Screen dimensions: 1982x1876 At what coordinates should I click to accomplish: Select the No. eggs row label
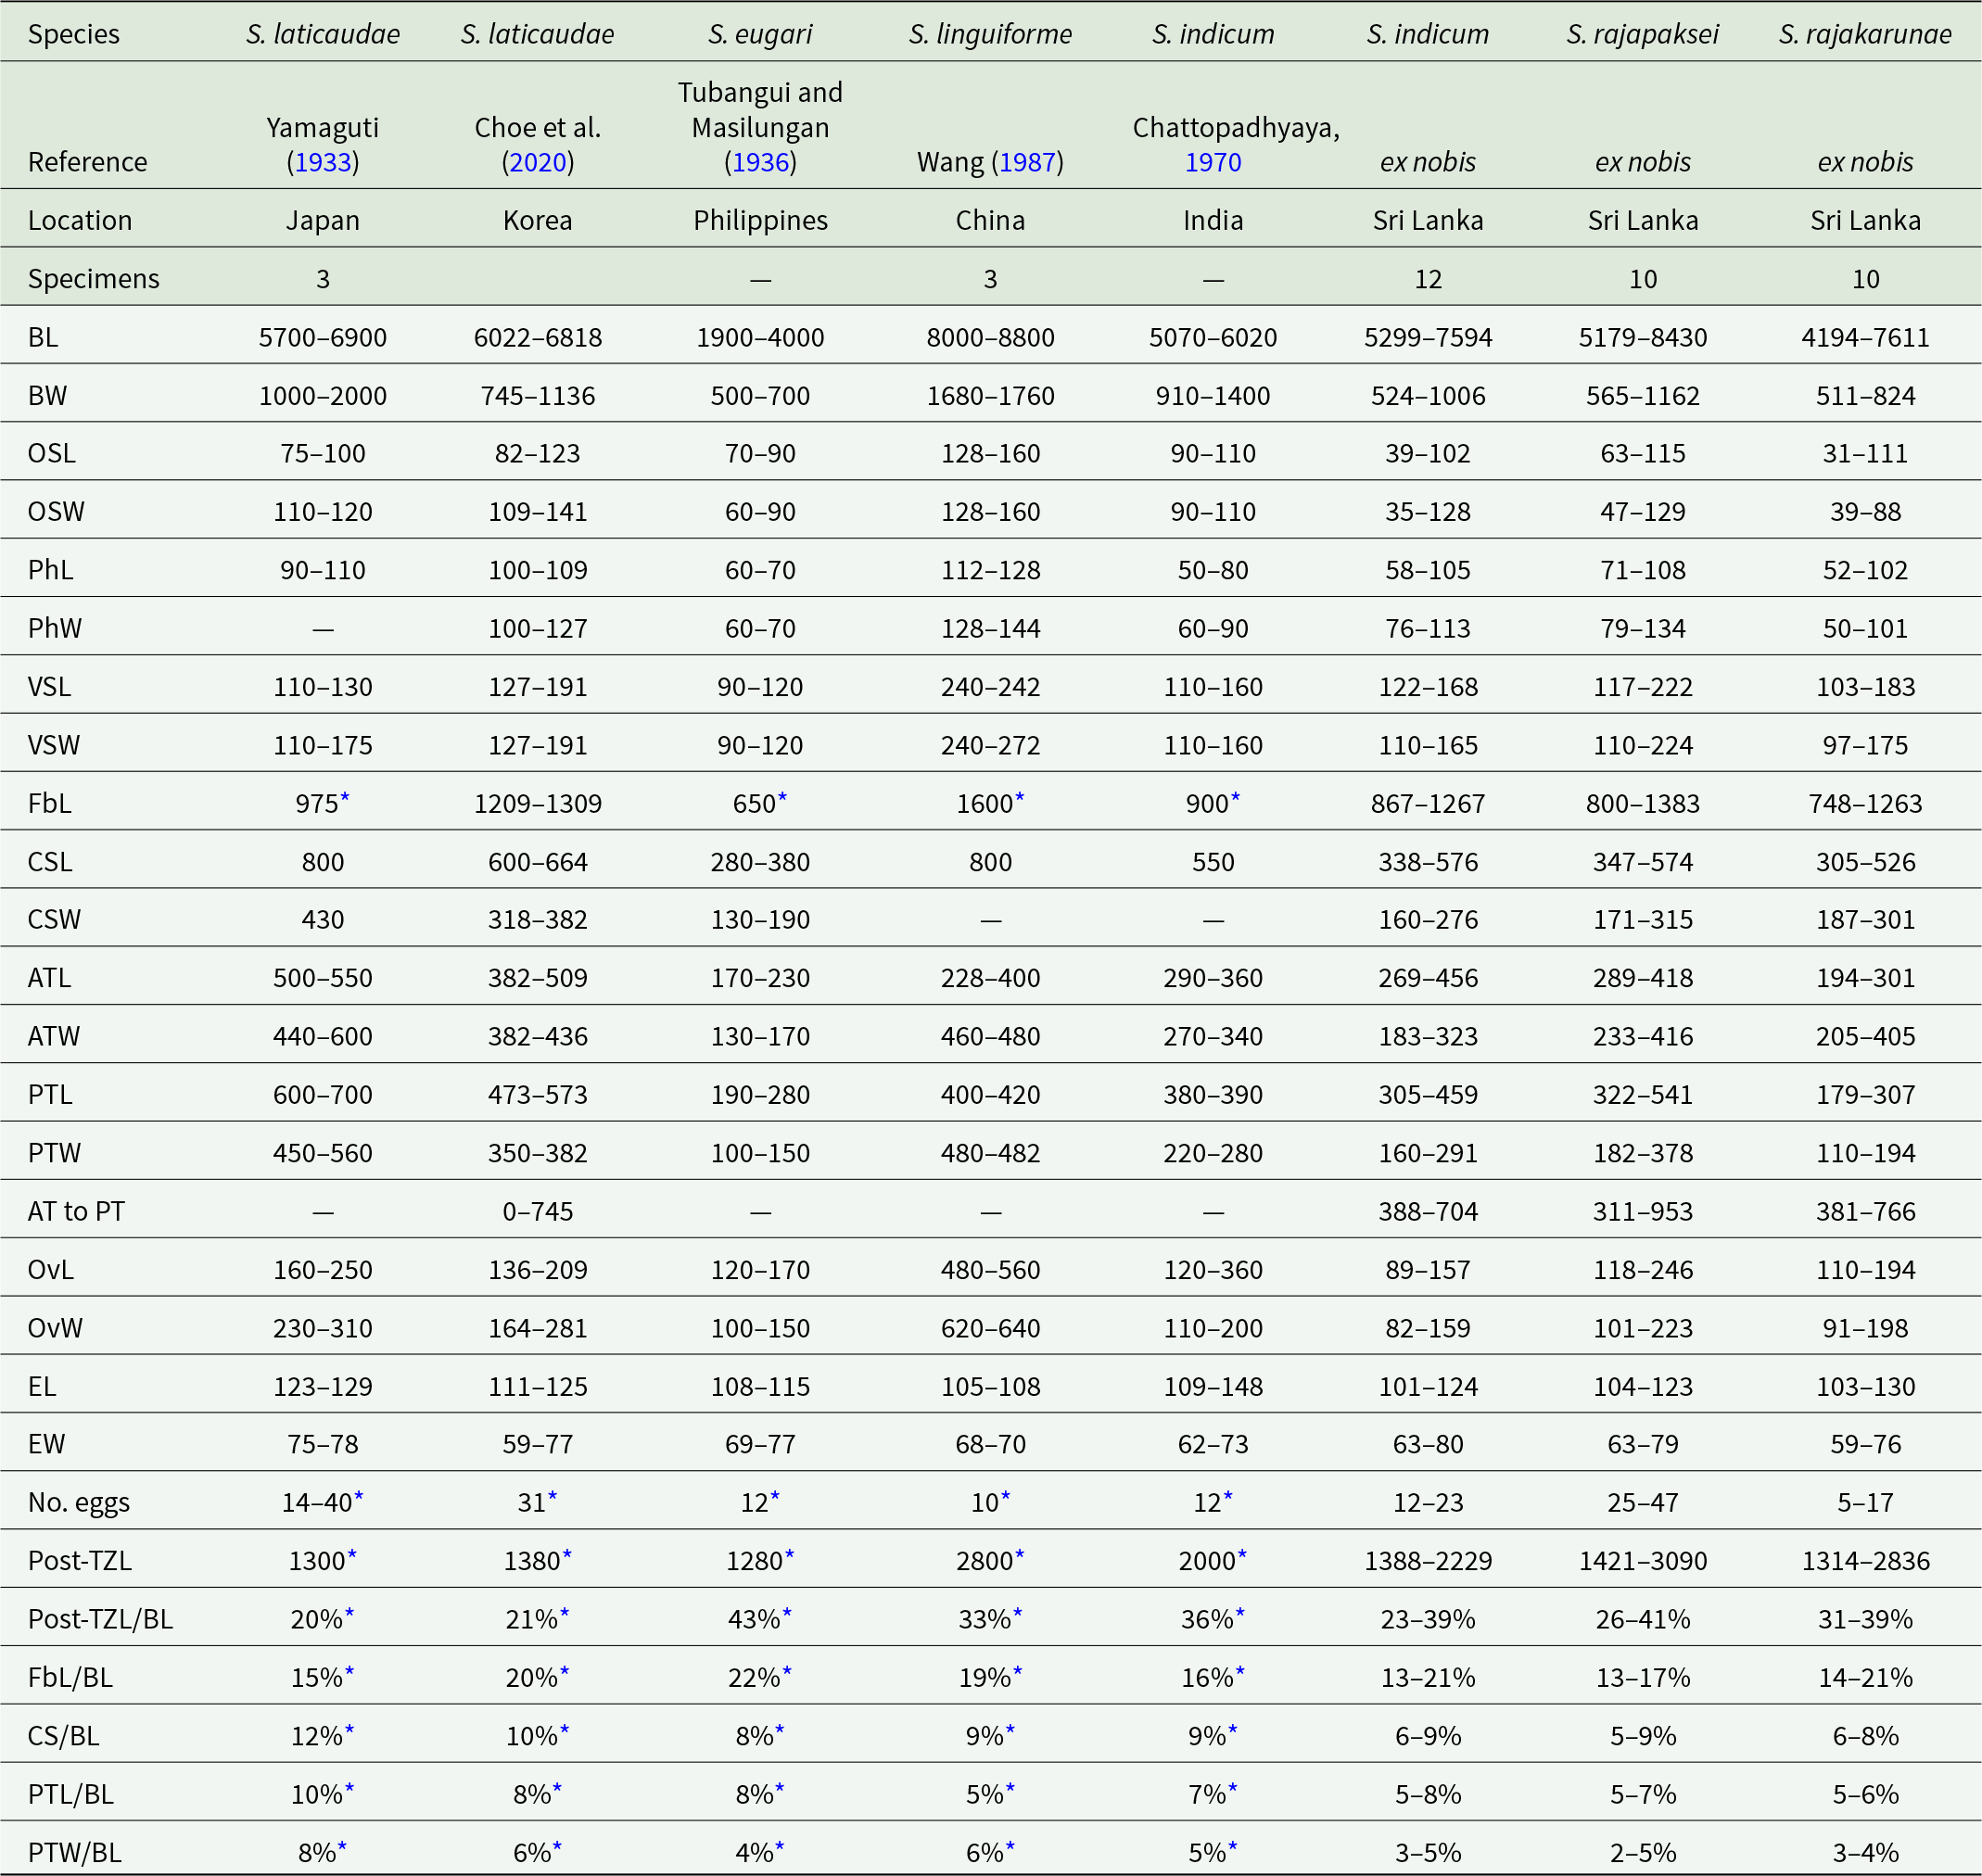(x=79, y=1502)
